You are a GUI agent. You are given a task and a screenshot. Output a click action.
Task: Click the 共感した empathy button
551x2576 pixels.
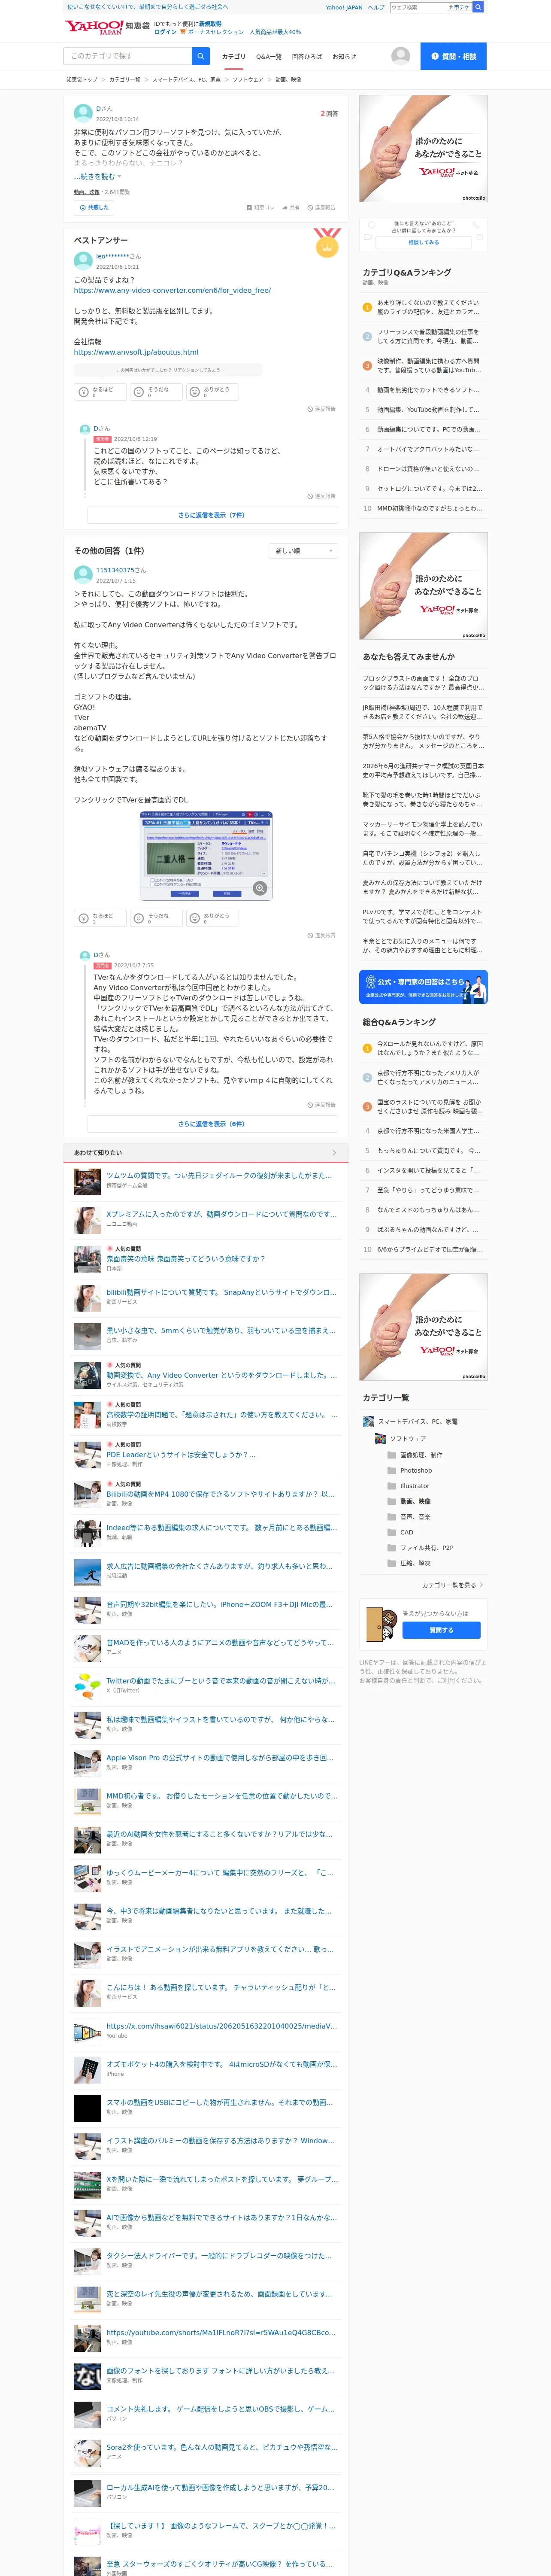pos(94,208)
